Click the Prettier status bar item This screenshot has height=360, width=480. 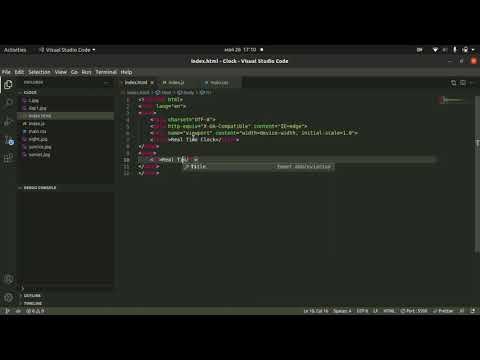pos(443,311)
